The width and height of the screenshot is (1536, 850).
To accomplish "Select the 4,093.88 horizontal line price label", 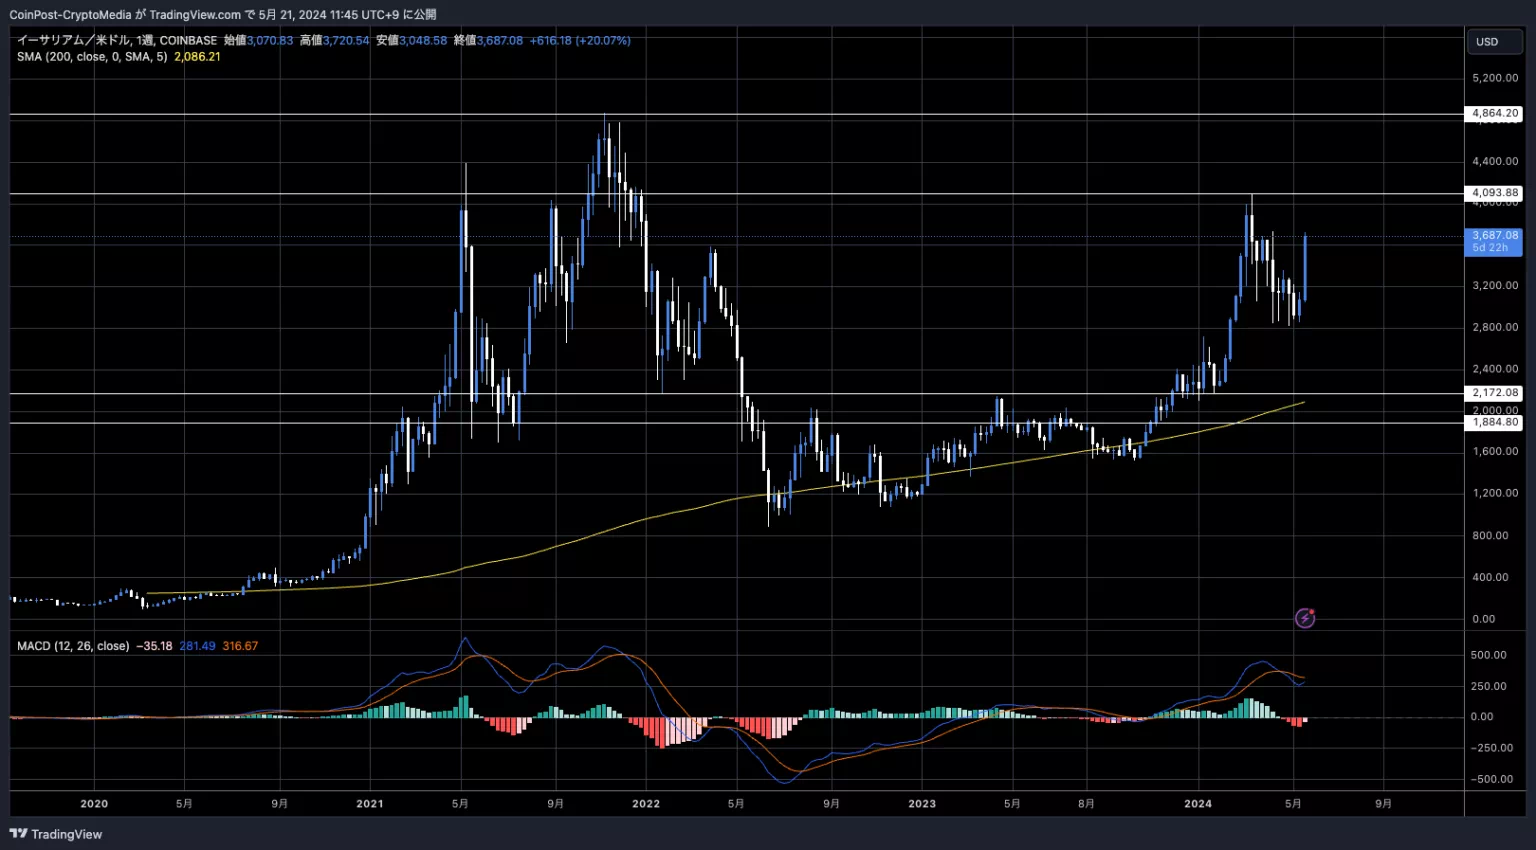I will click(1495, 193).
